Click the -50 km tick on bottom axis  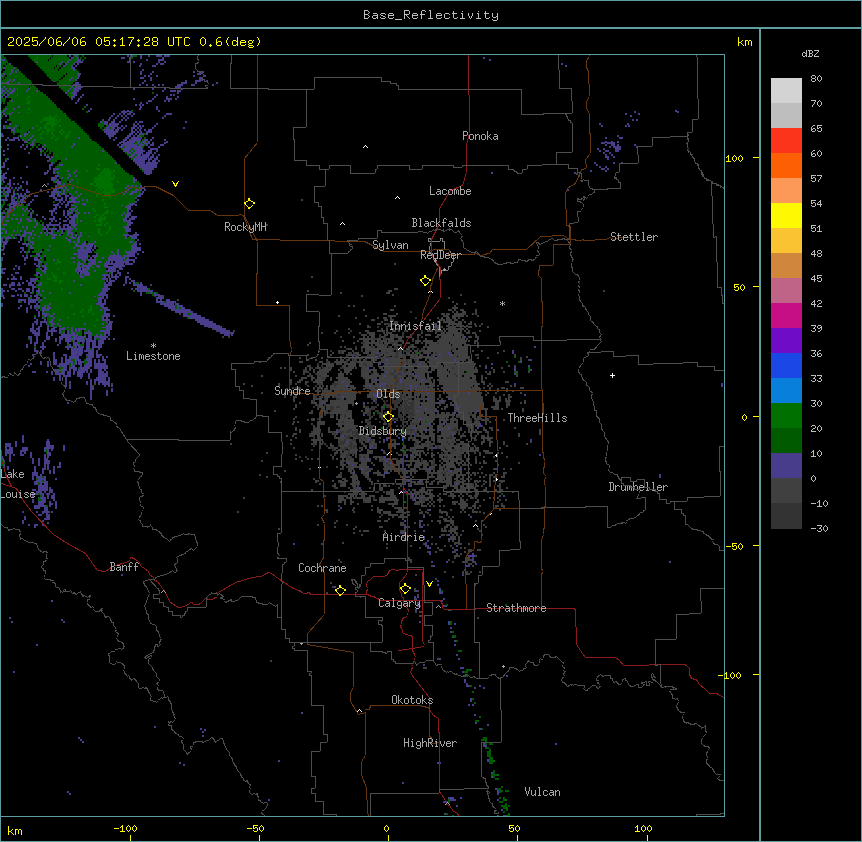[x=255, y=828]
